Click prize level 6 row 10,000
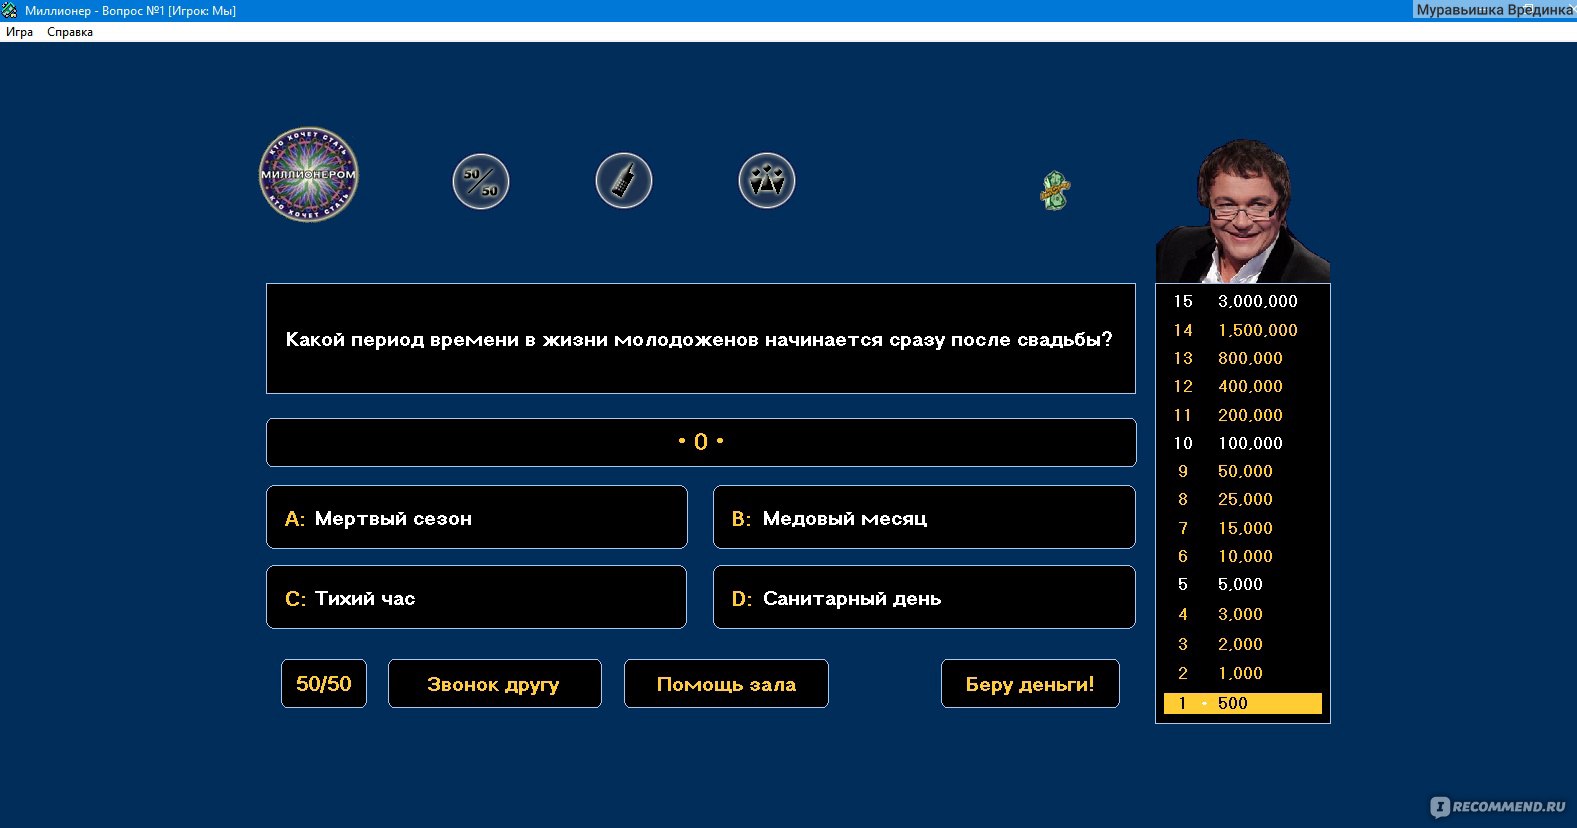This screenshot has height=828, width=1577. [1242, 556]
